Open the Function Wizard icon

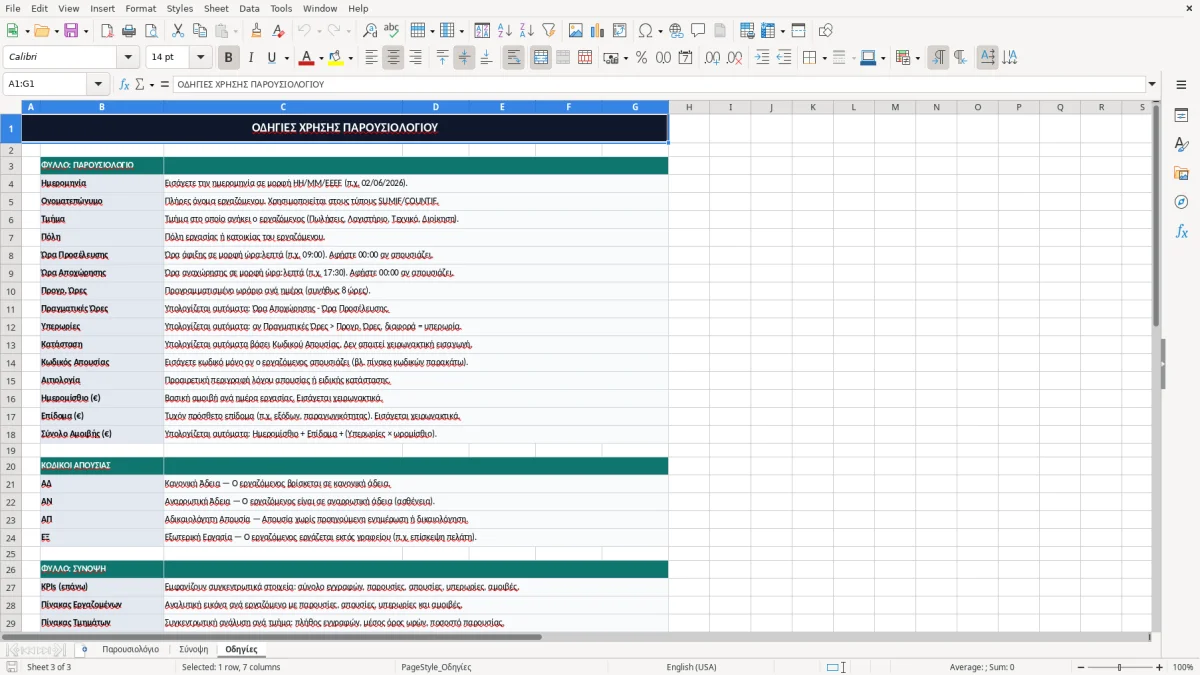(125, 85)
